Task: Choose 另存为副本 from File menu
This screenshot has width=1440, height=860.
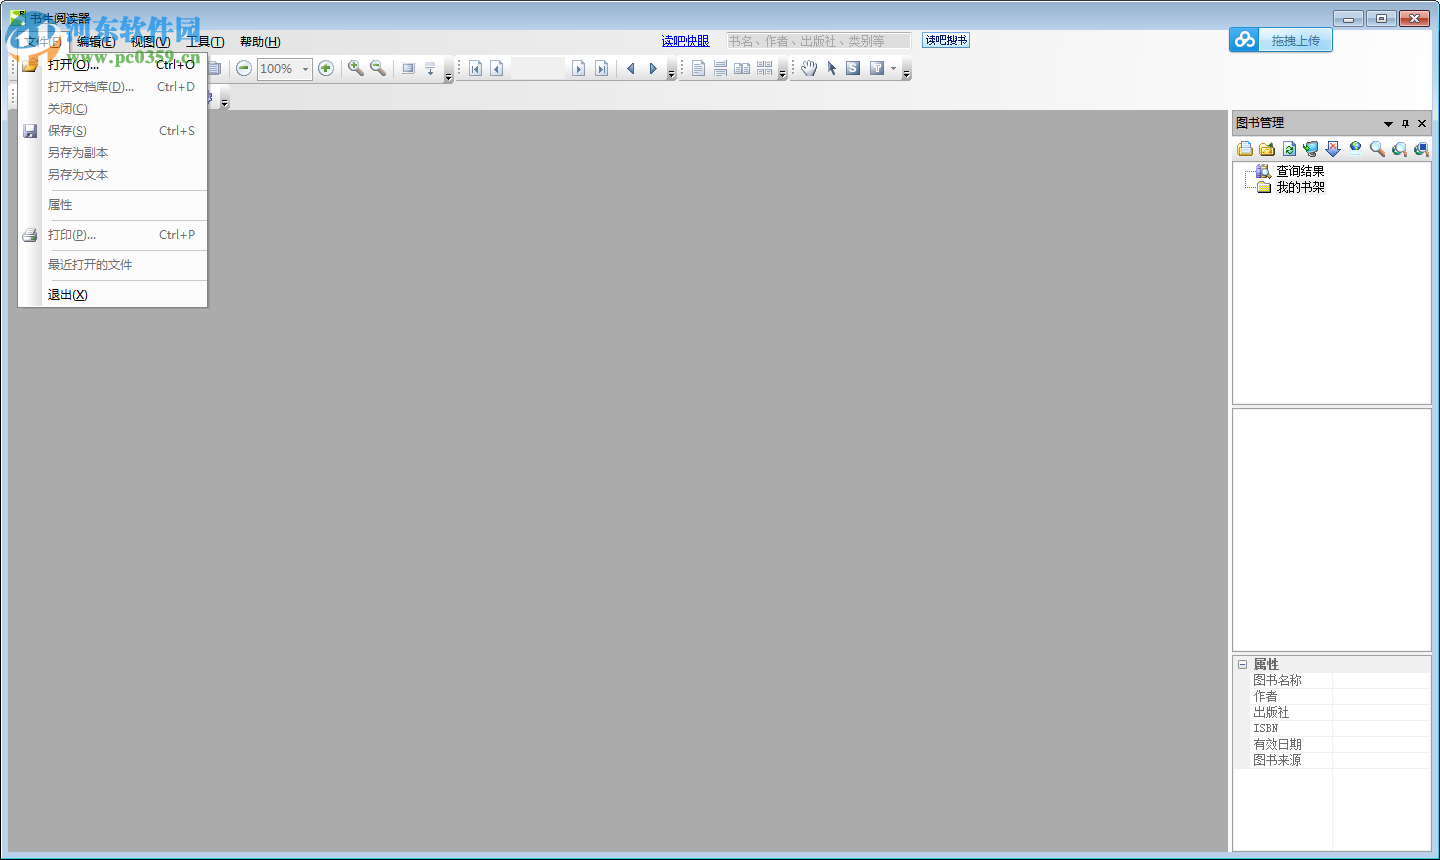Action: pyautogui.click(x=113, y=152)
